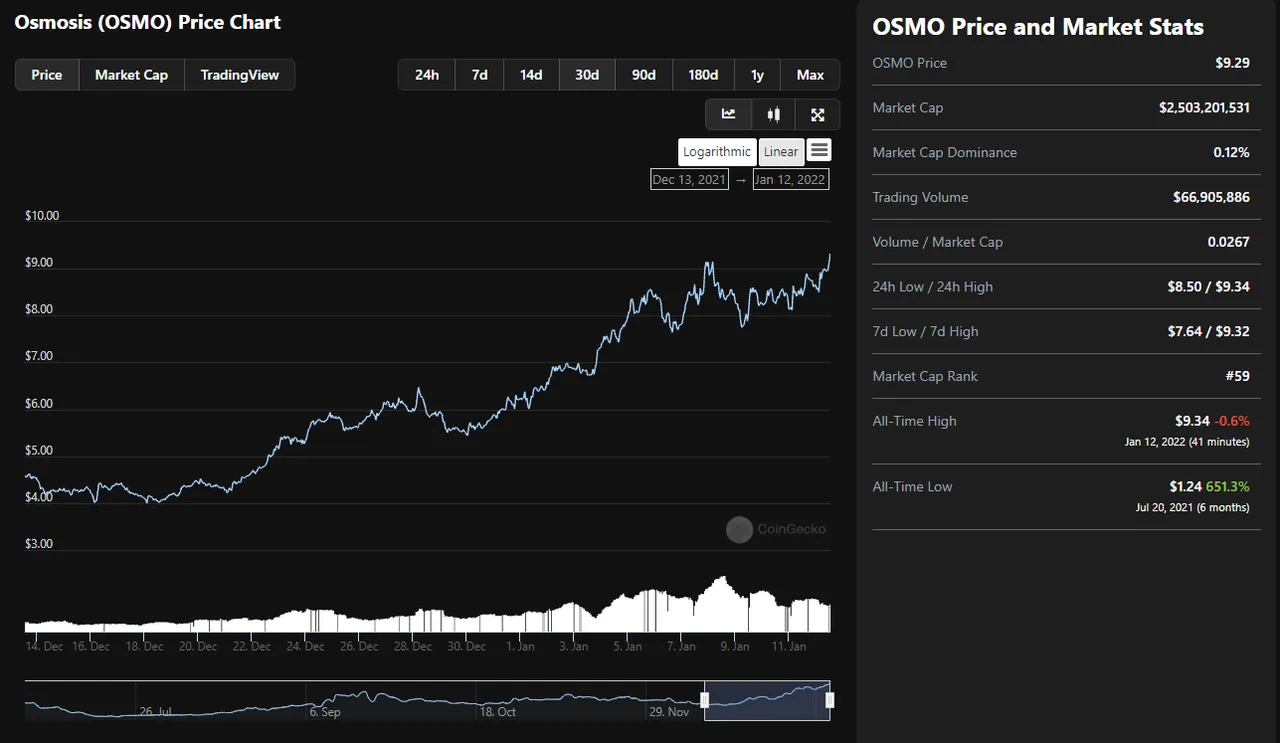Set chart range to 30d
1280x743 pixels.
click(587, 75)
